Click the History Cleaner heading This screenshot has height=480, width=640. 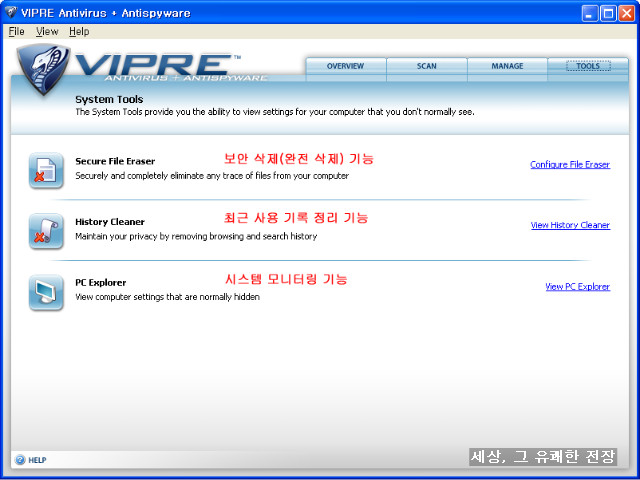pyautogui.click(x=110, y=222)
